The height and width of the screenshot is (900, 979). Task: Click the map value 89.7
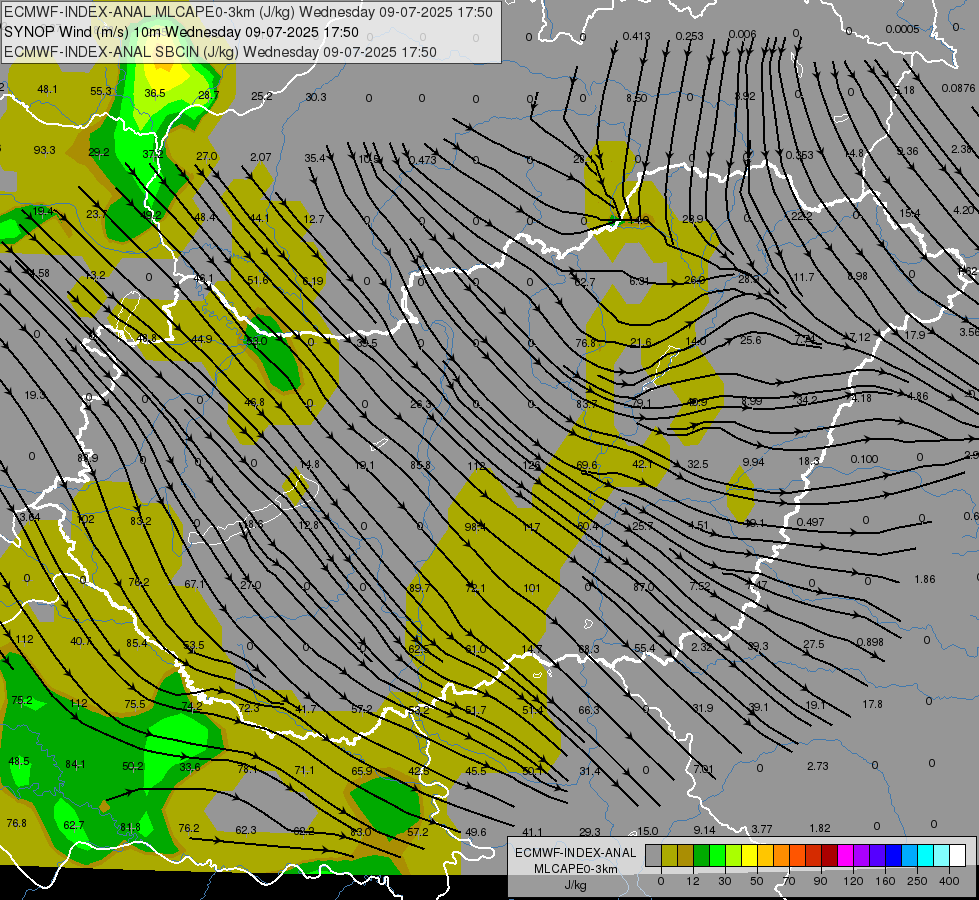point(420,588)
